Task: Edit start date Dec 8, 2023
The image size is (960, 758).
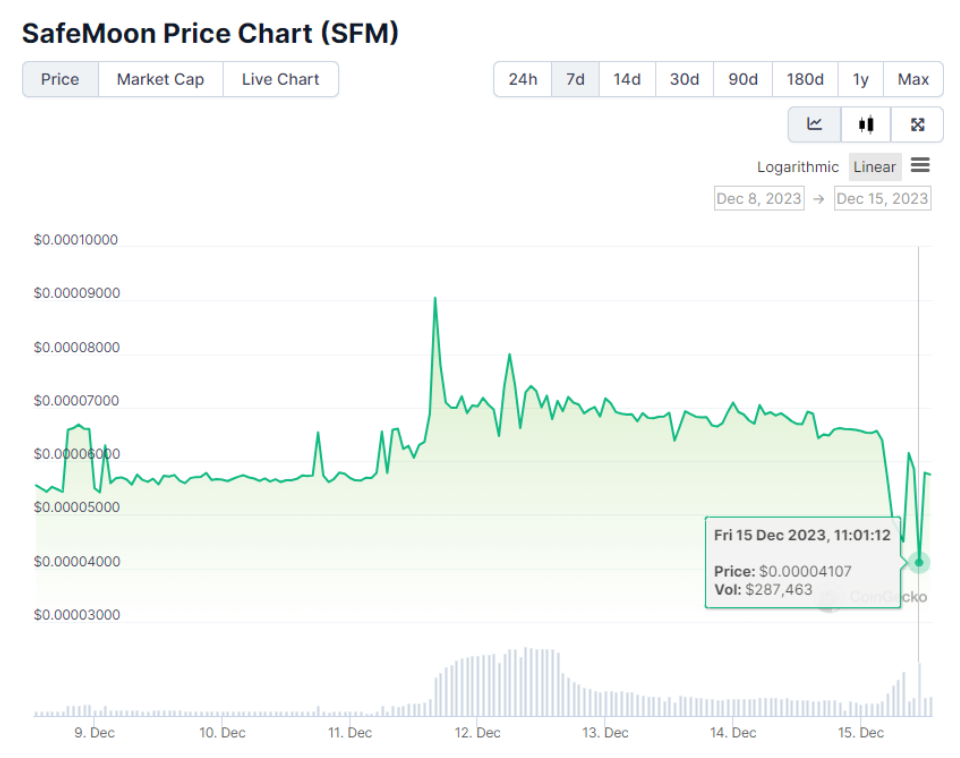Action: tap(759, 199)
